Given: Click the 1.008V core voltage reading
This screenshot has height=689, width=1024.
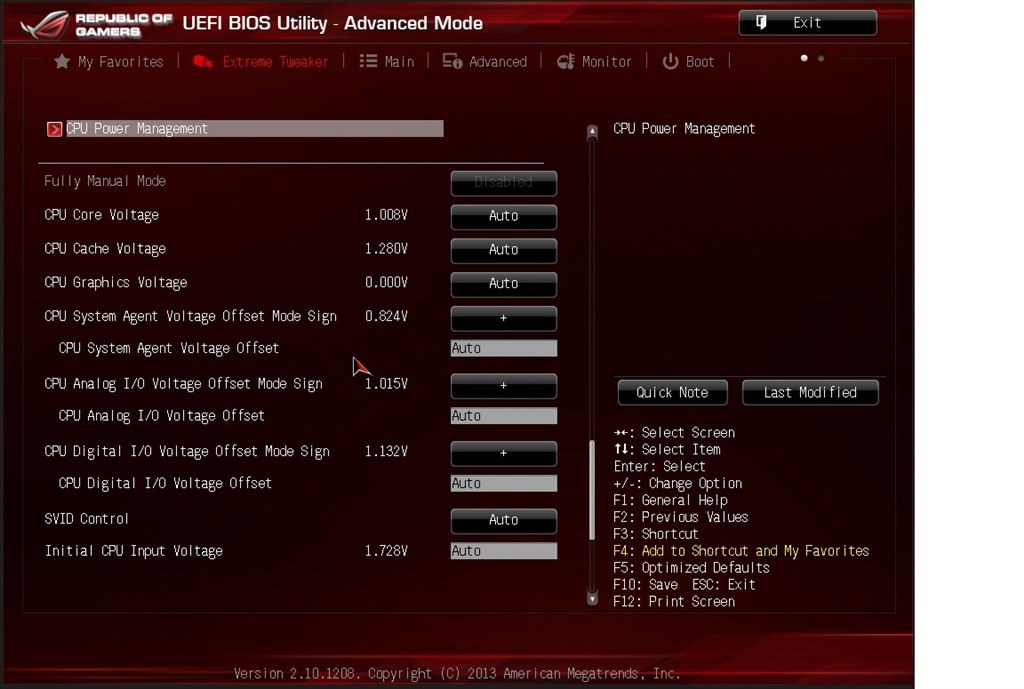Looking at the screenshot, I should point(386,215).
